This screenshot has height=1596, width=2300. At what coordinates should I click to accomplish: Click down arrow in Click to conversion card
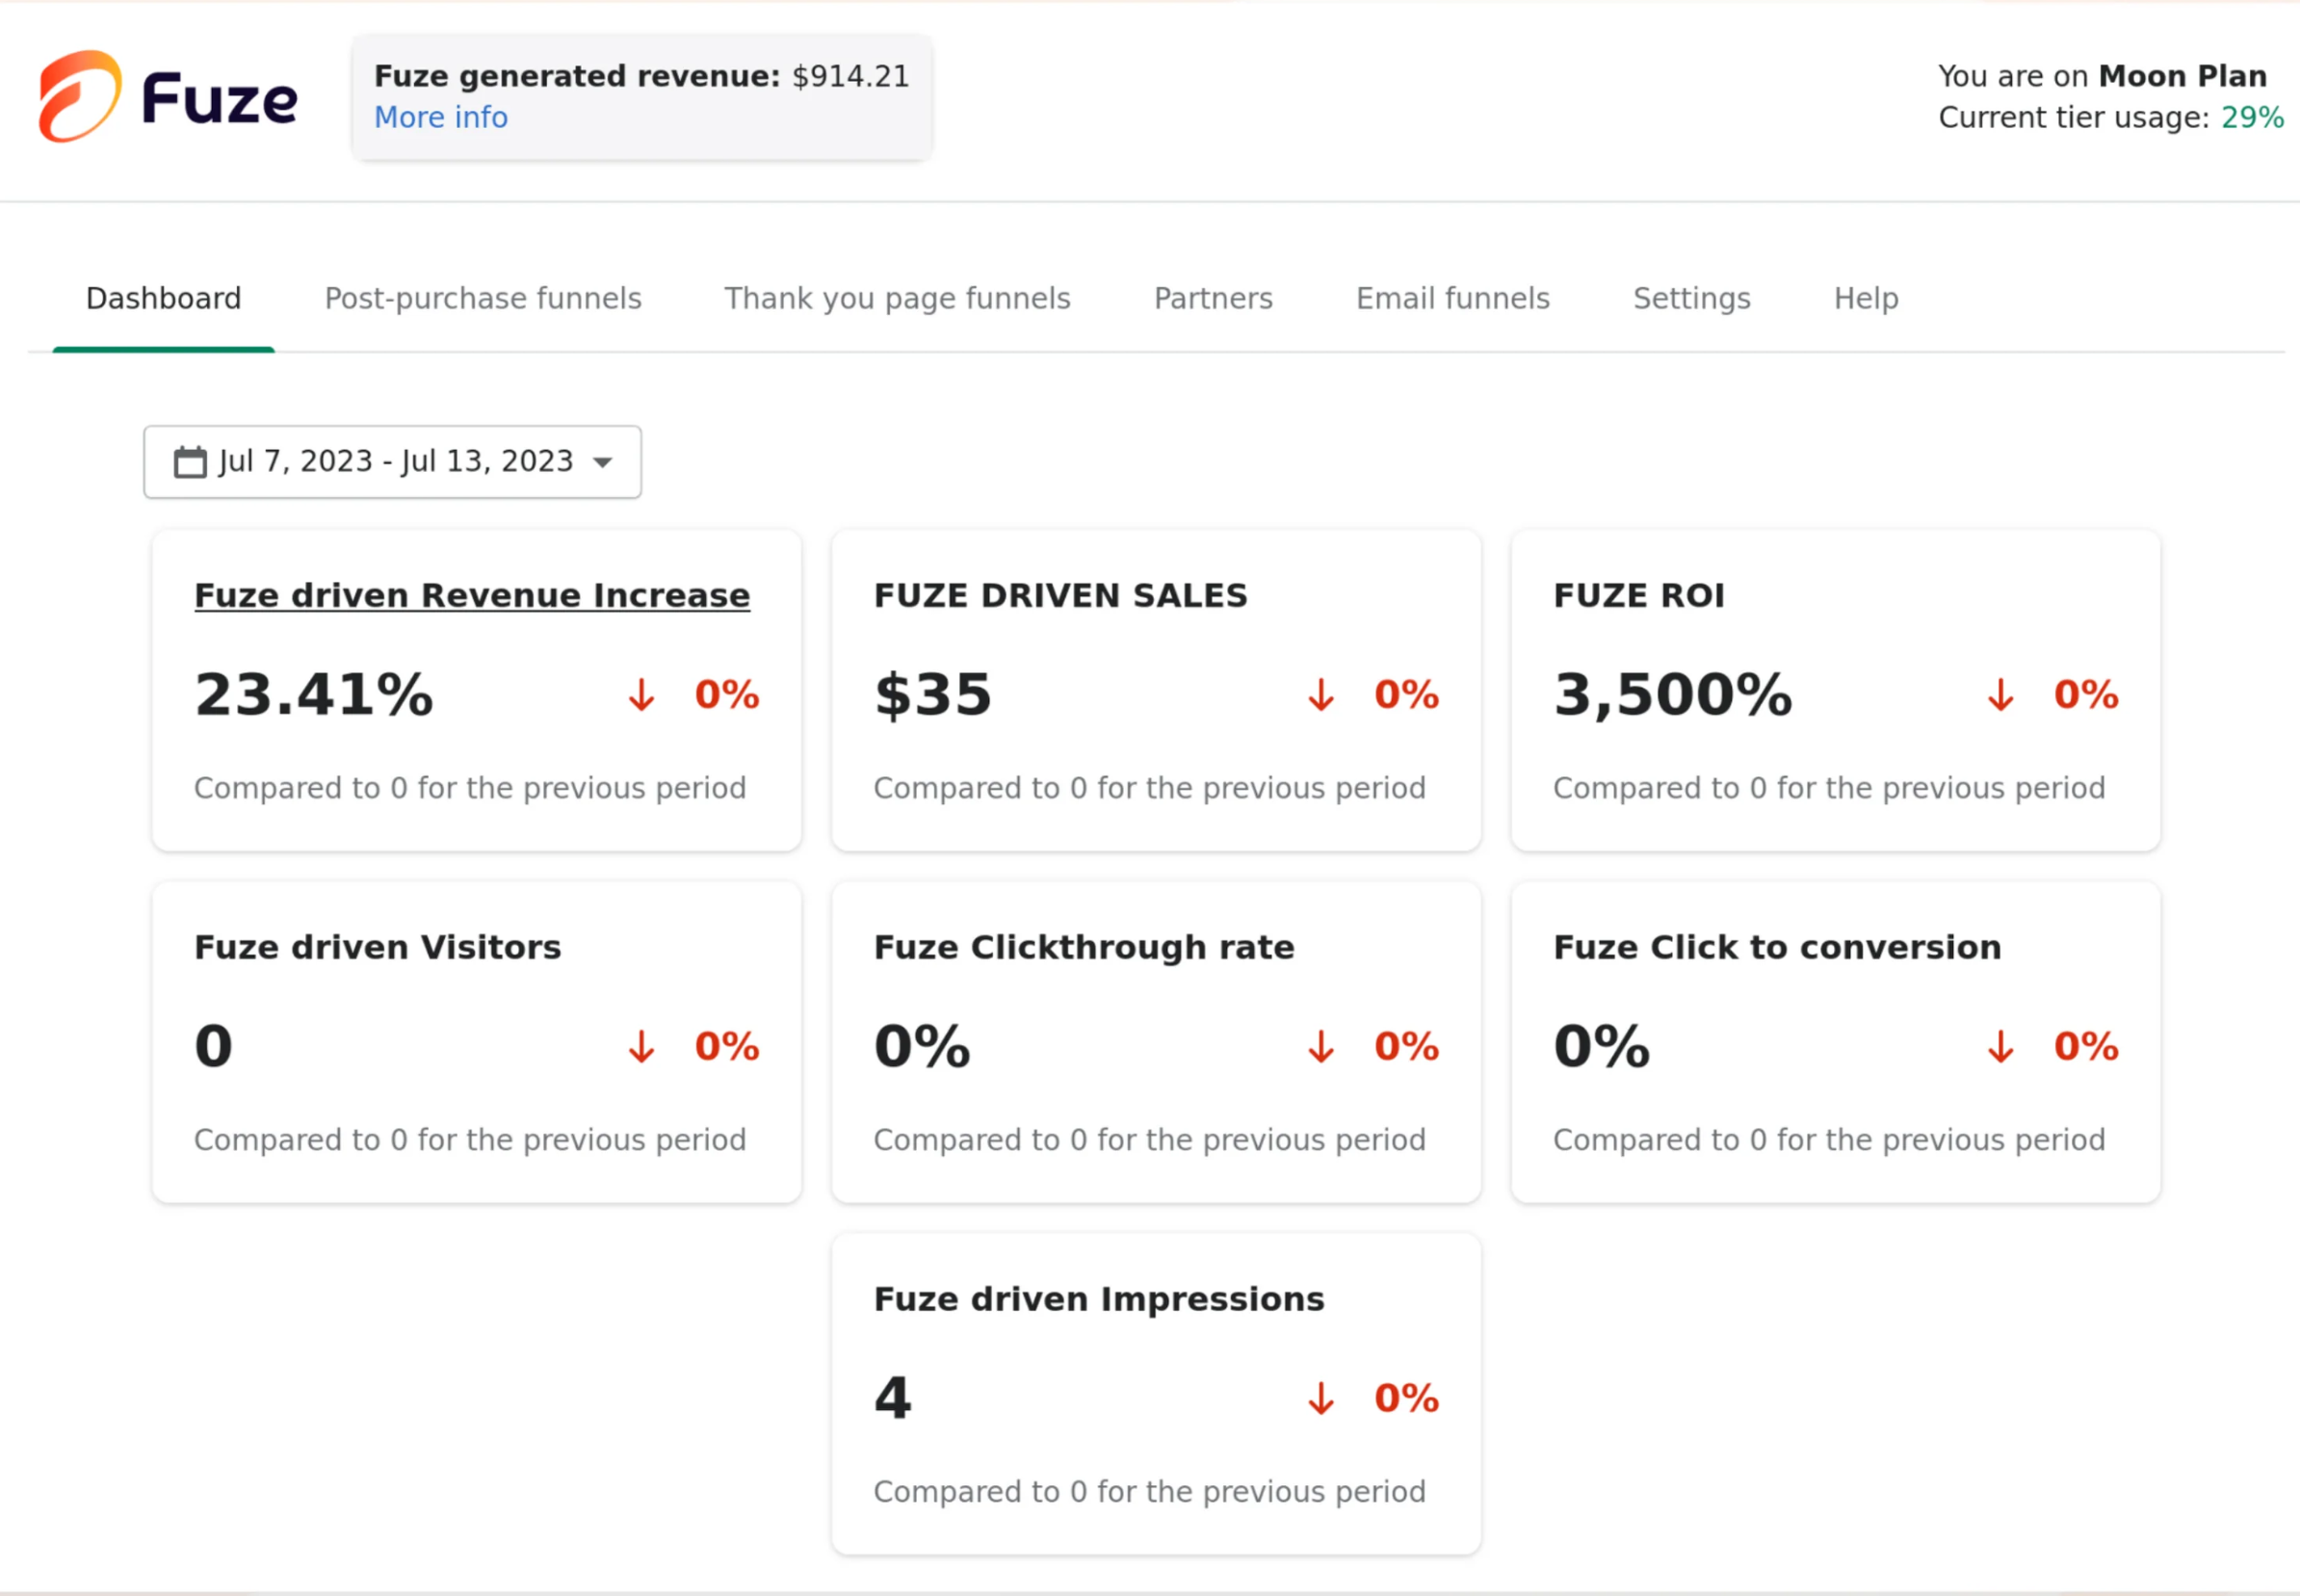click(2001, 1046)
